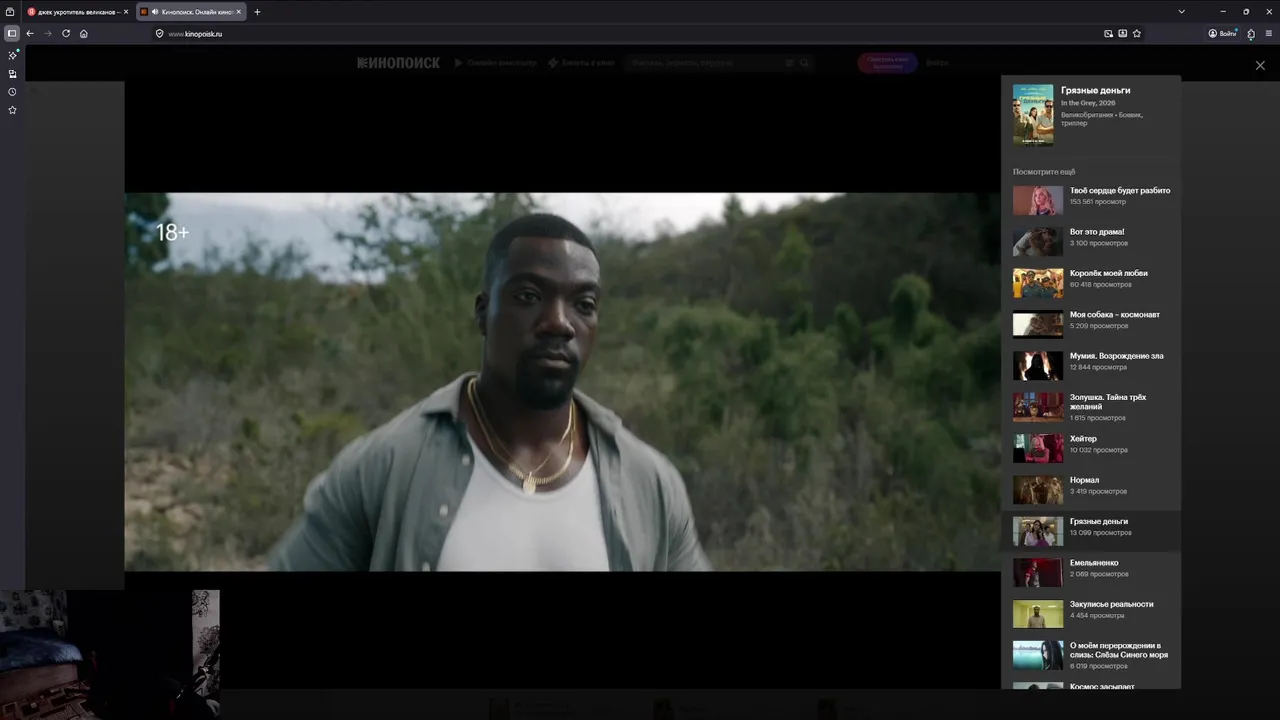Open picture-in-picture video icon in address bar

coord(1108,33)
